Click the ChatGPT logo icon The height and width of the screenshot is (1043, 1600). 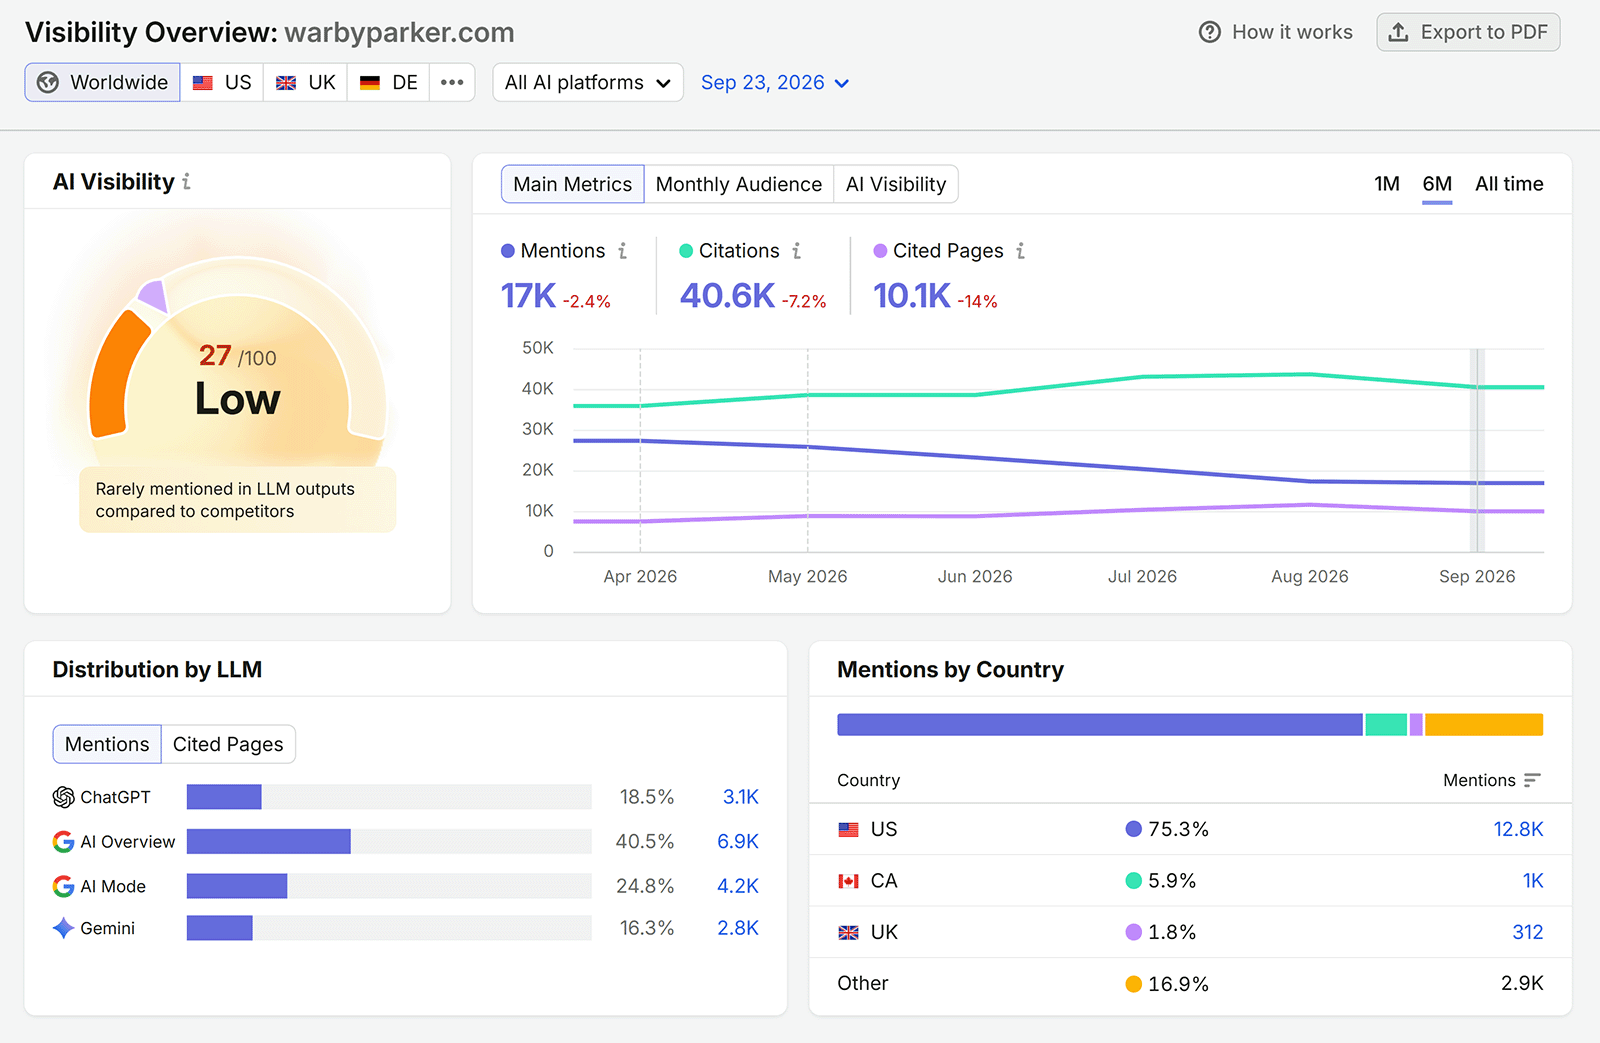pyautogui.click(x=64, y=797)
